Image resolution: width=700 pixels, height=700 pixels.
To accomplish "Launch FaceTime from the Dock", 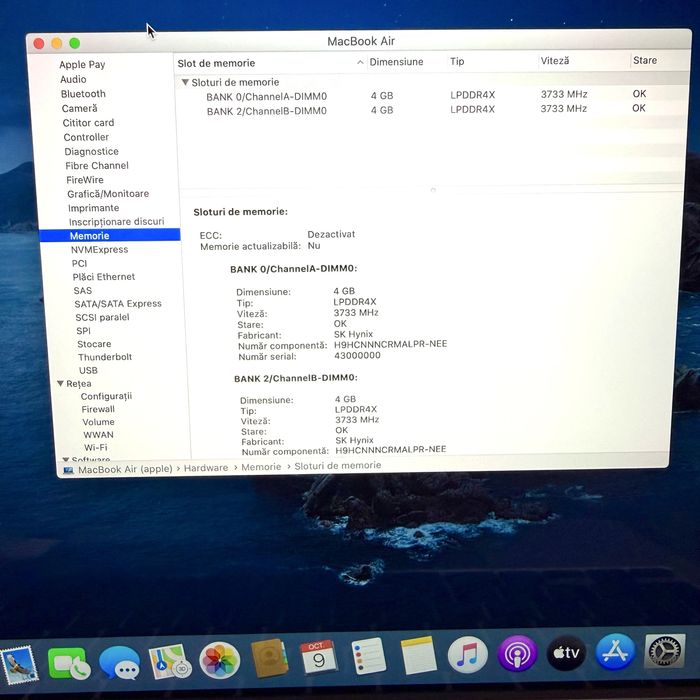I will (x=69, y=663).
